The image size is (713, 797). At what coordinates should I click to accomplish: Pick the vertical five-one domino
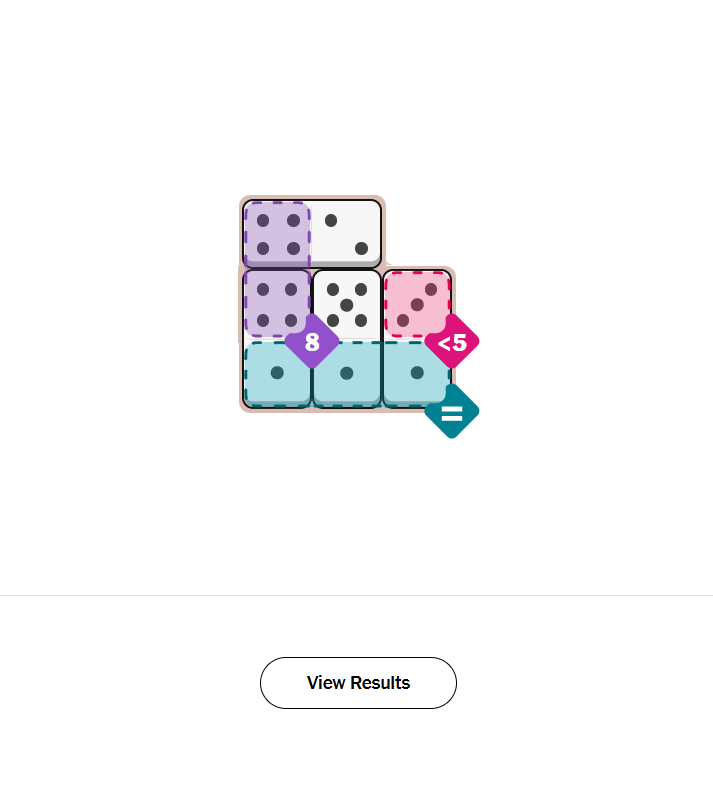point(346,338)
